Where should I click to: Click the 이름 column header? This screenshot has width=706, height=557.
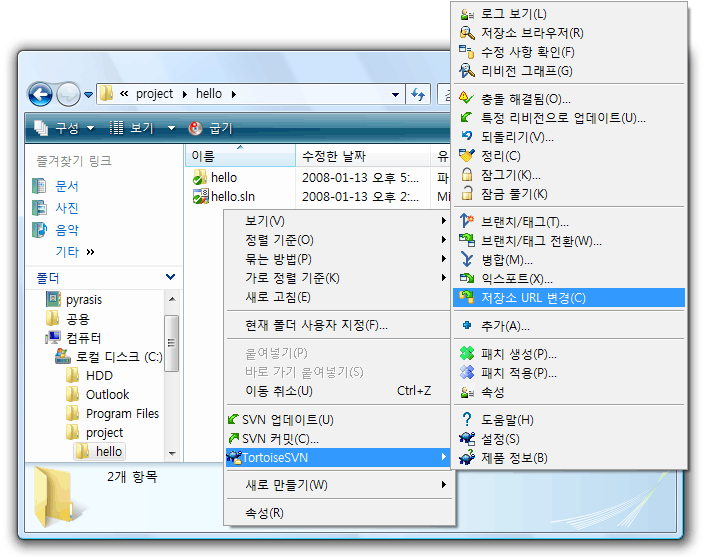click(203, 157)
